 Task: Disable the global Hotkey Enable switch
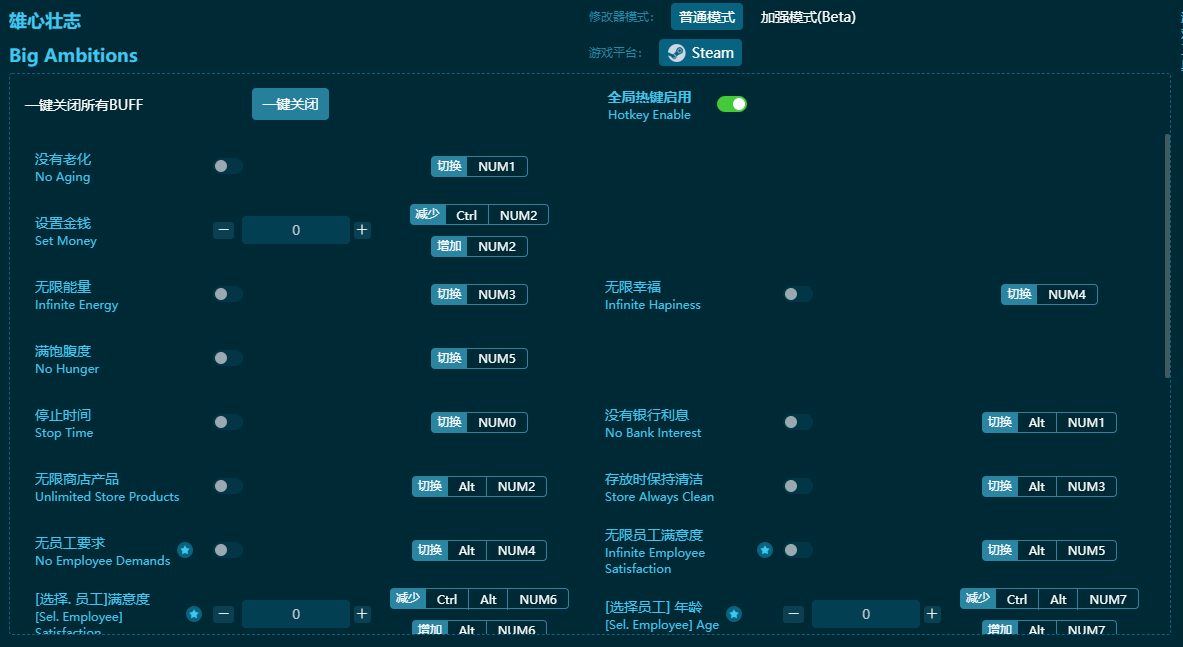(x=732, y=104)
